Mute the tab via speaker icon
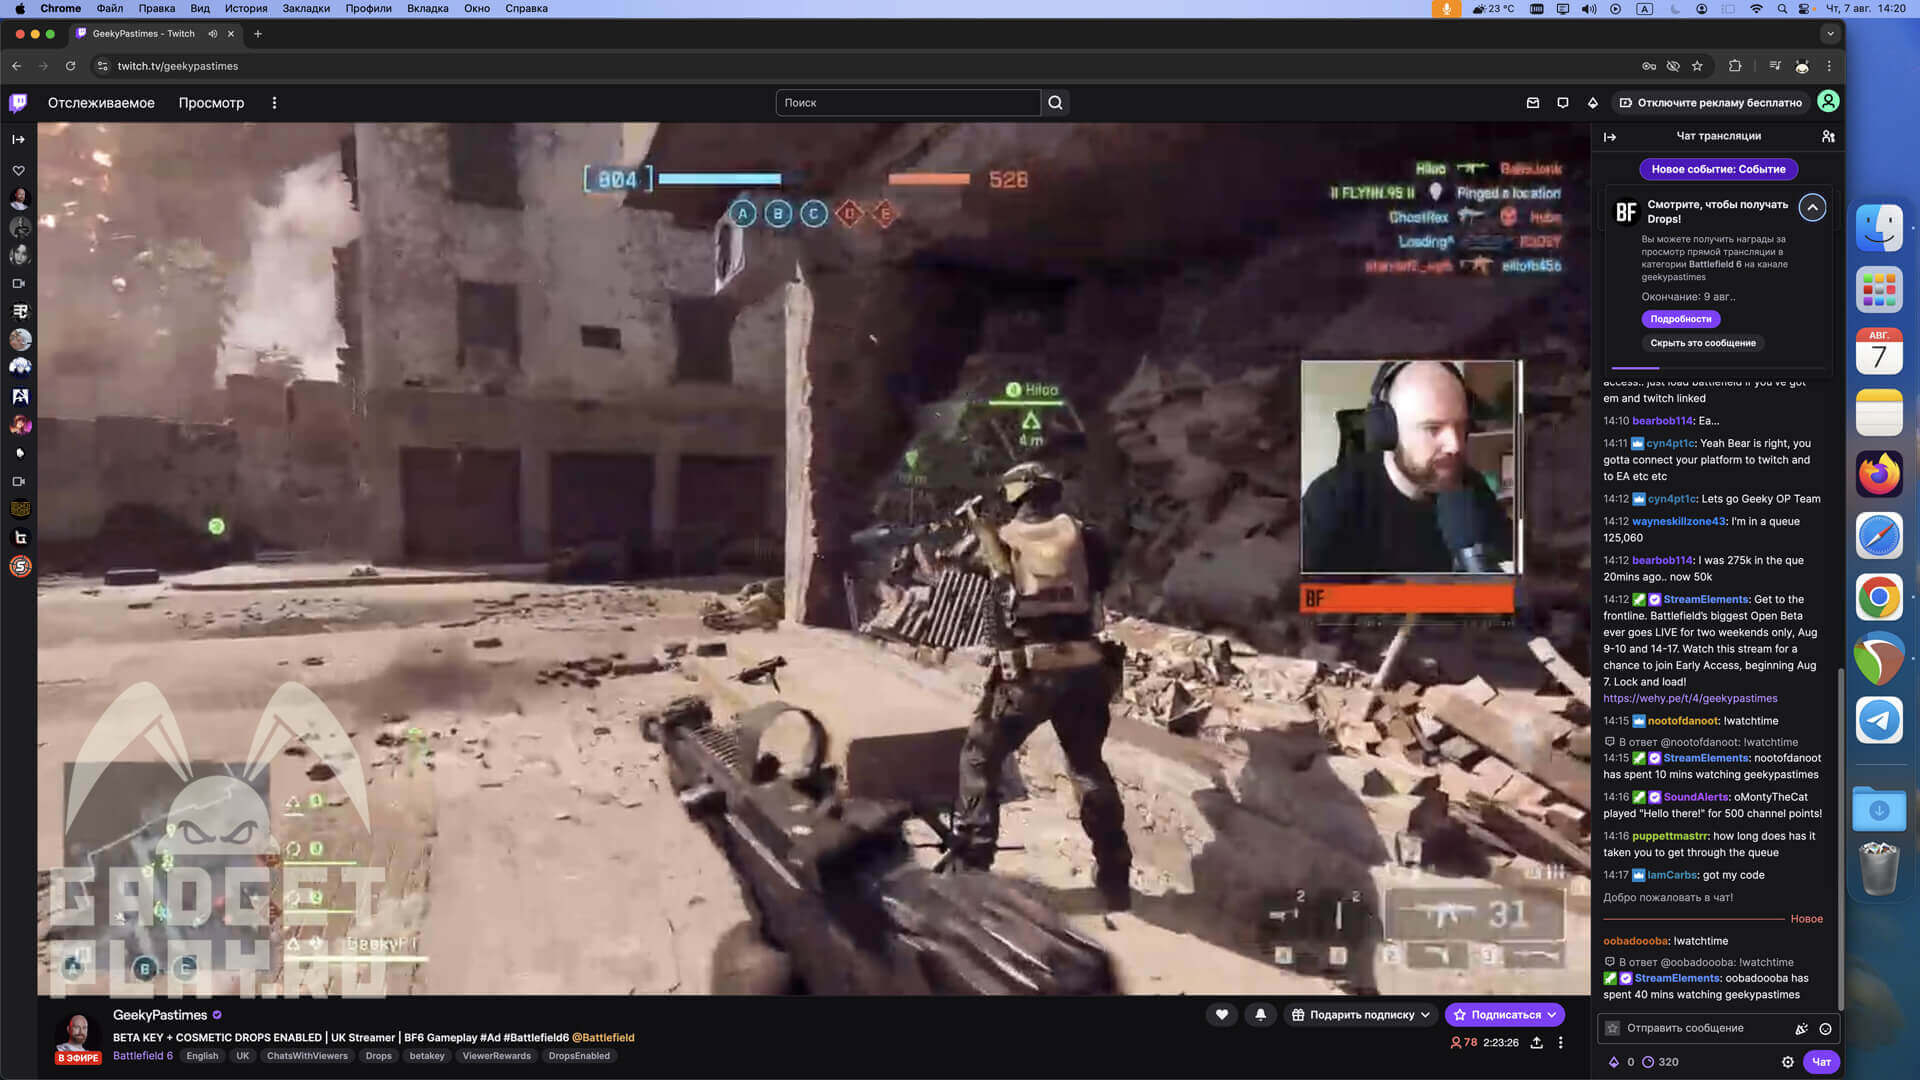The image size is (1920, 1080). coord(212,33)
